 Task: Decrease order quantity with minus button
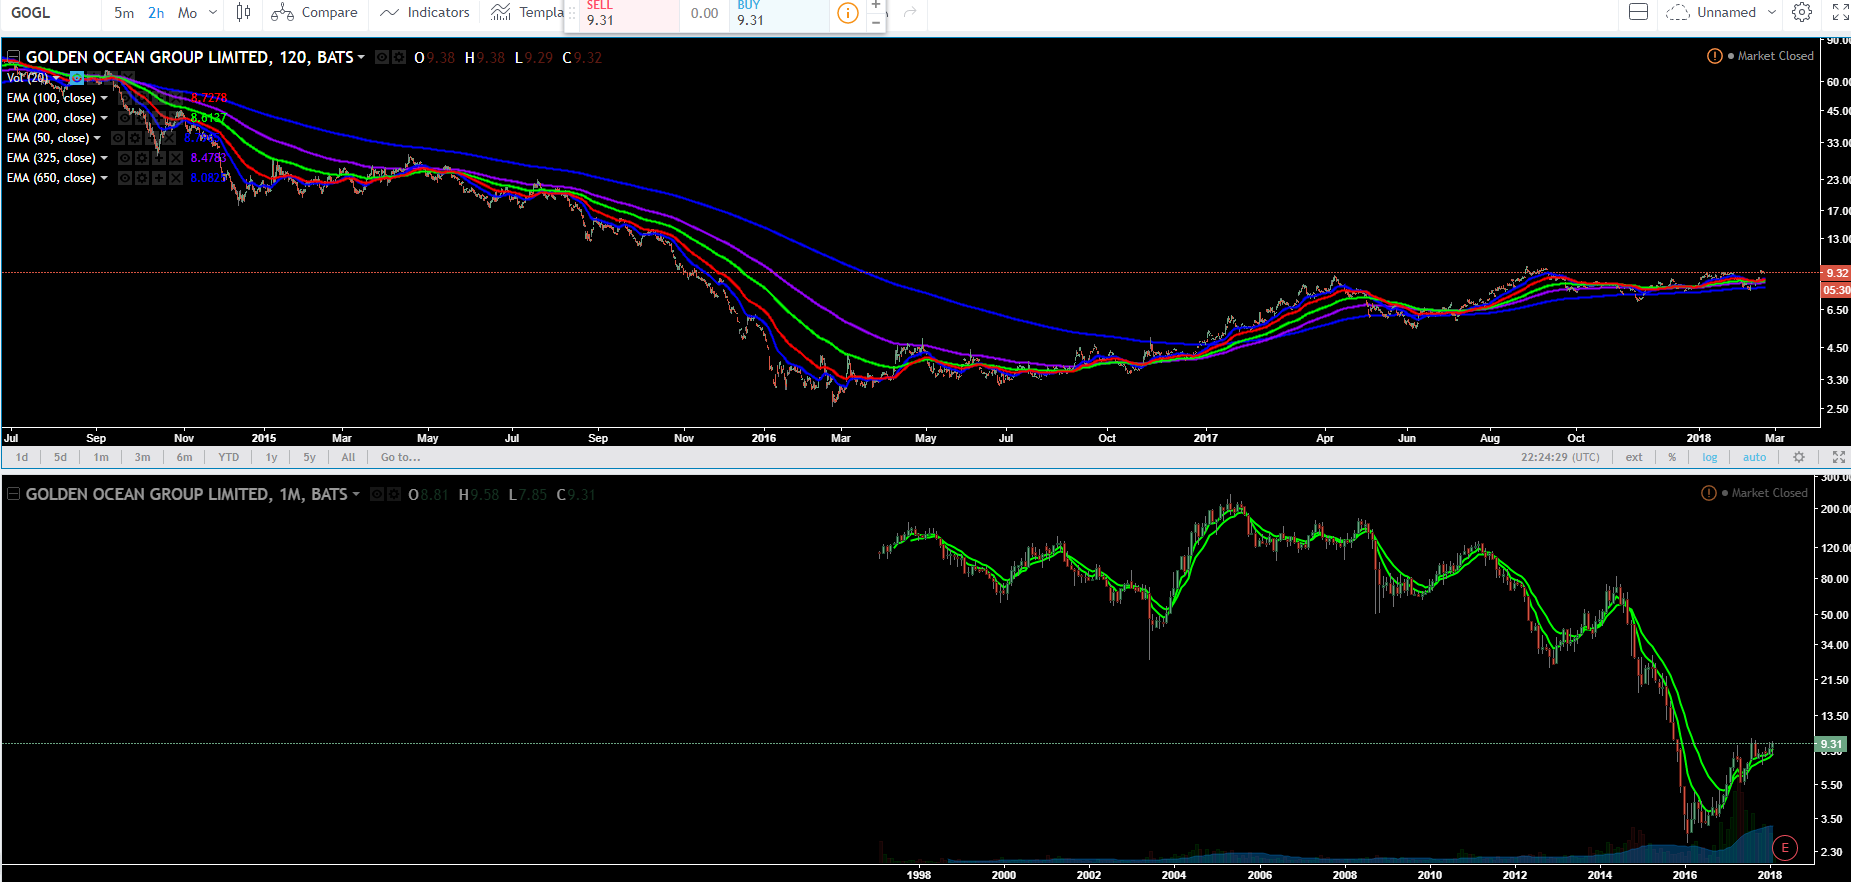pos(876,22)
